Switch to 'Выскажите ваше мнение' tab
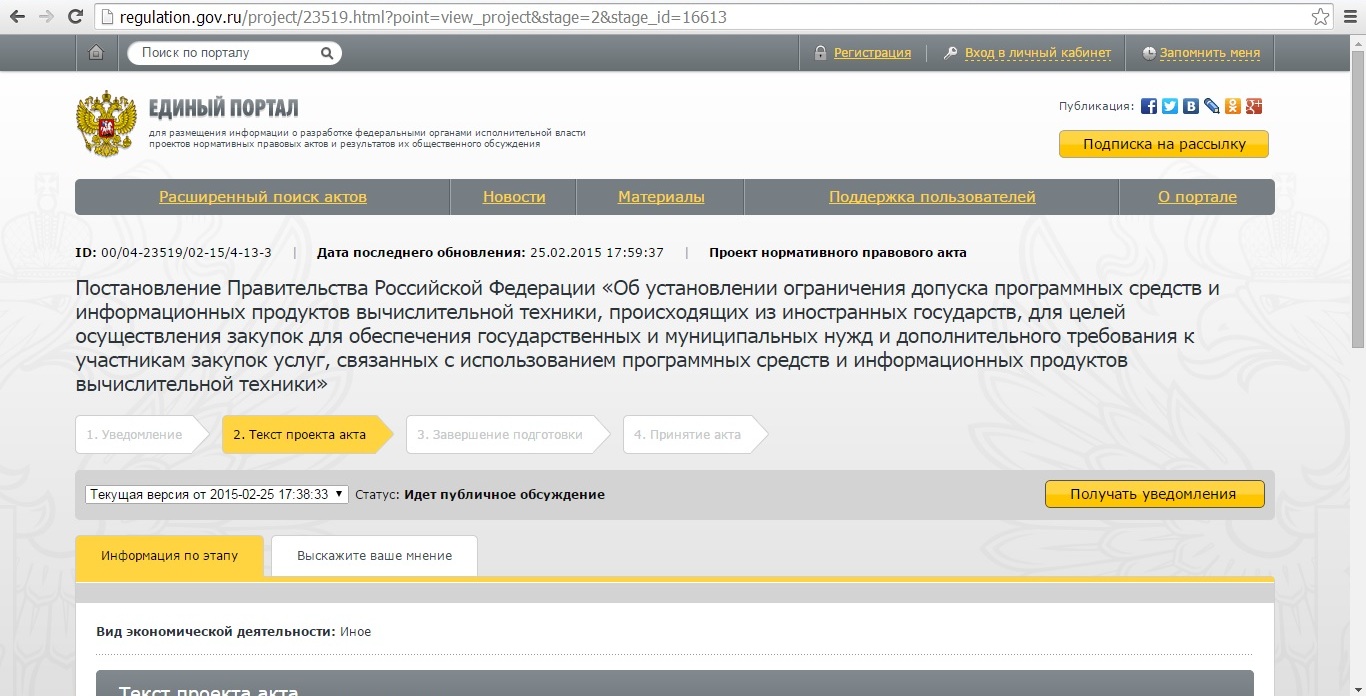The image size is (1366, 696). coord(374,556)
